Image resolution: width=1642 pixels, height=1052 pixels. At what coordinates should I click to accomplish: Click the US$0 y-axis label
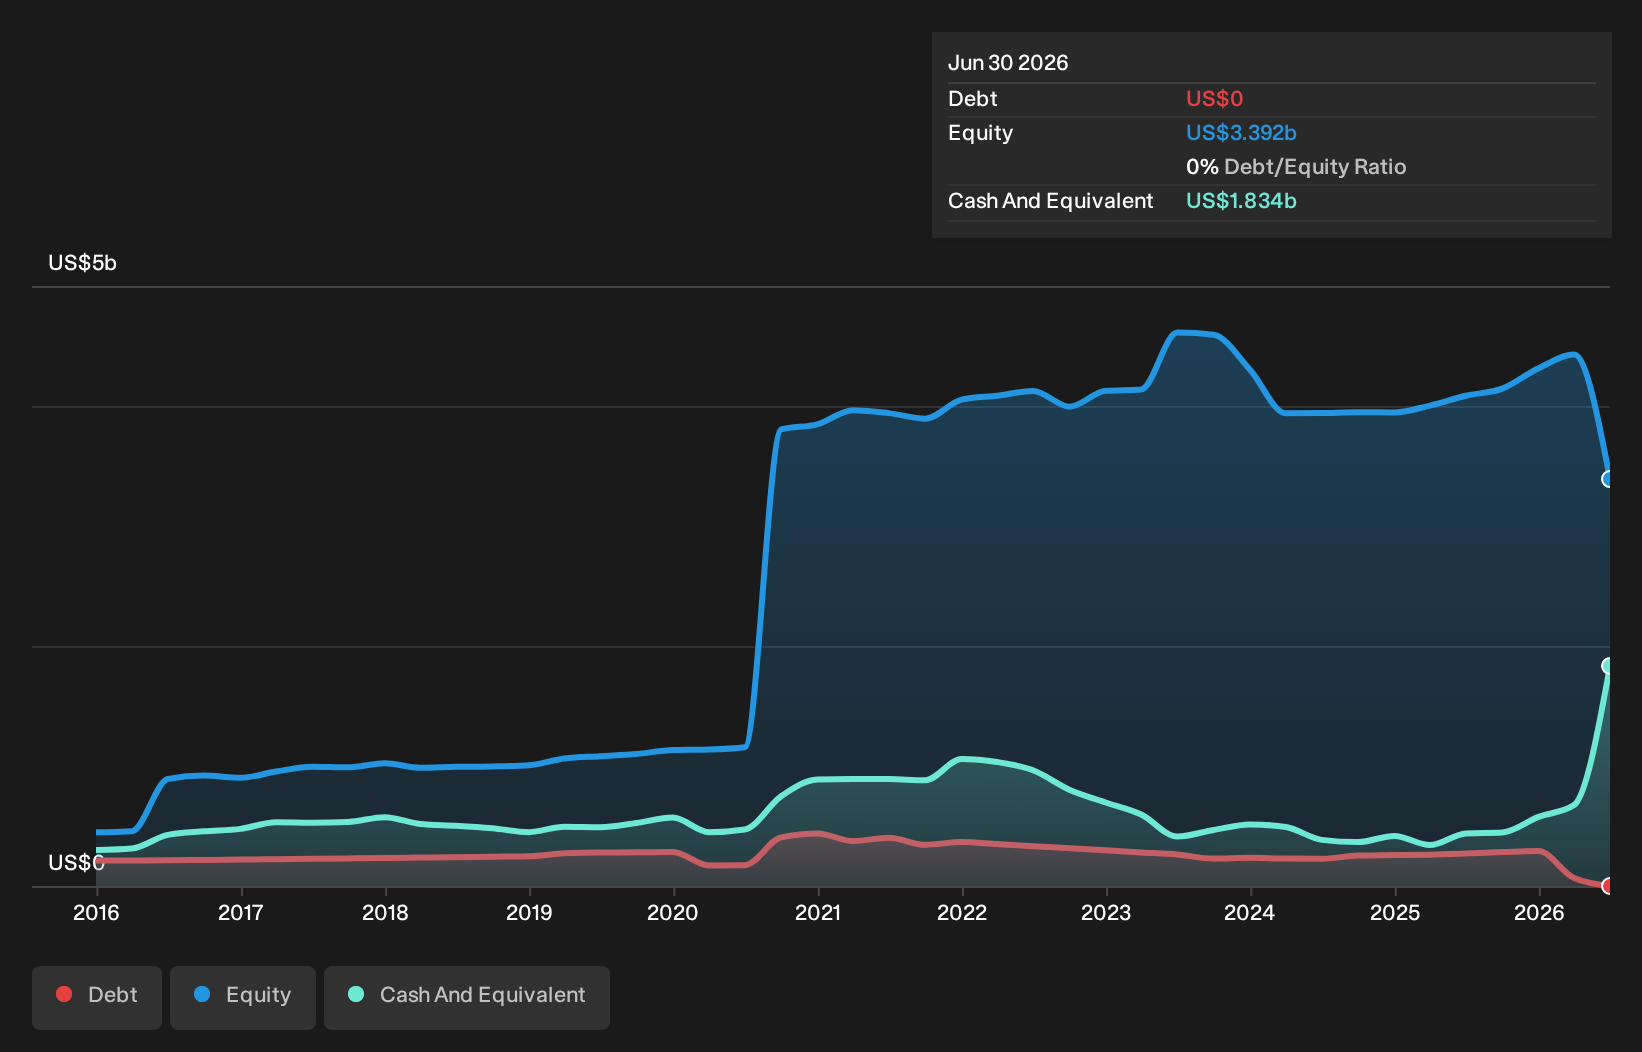[x=76, y=862]
